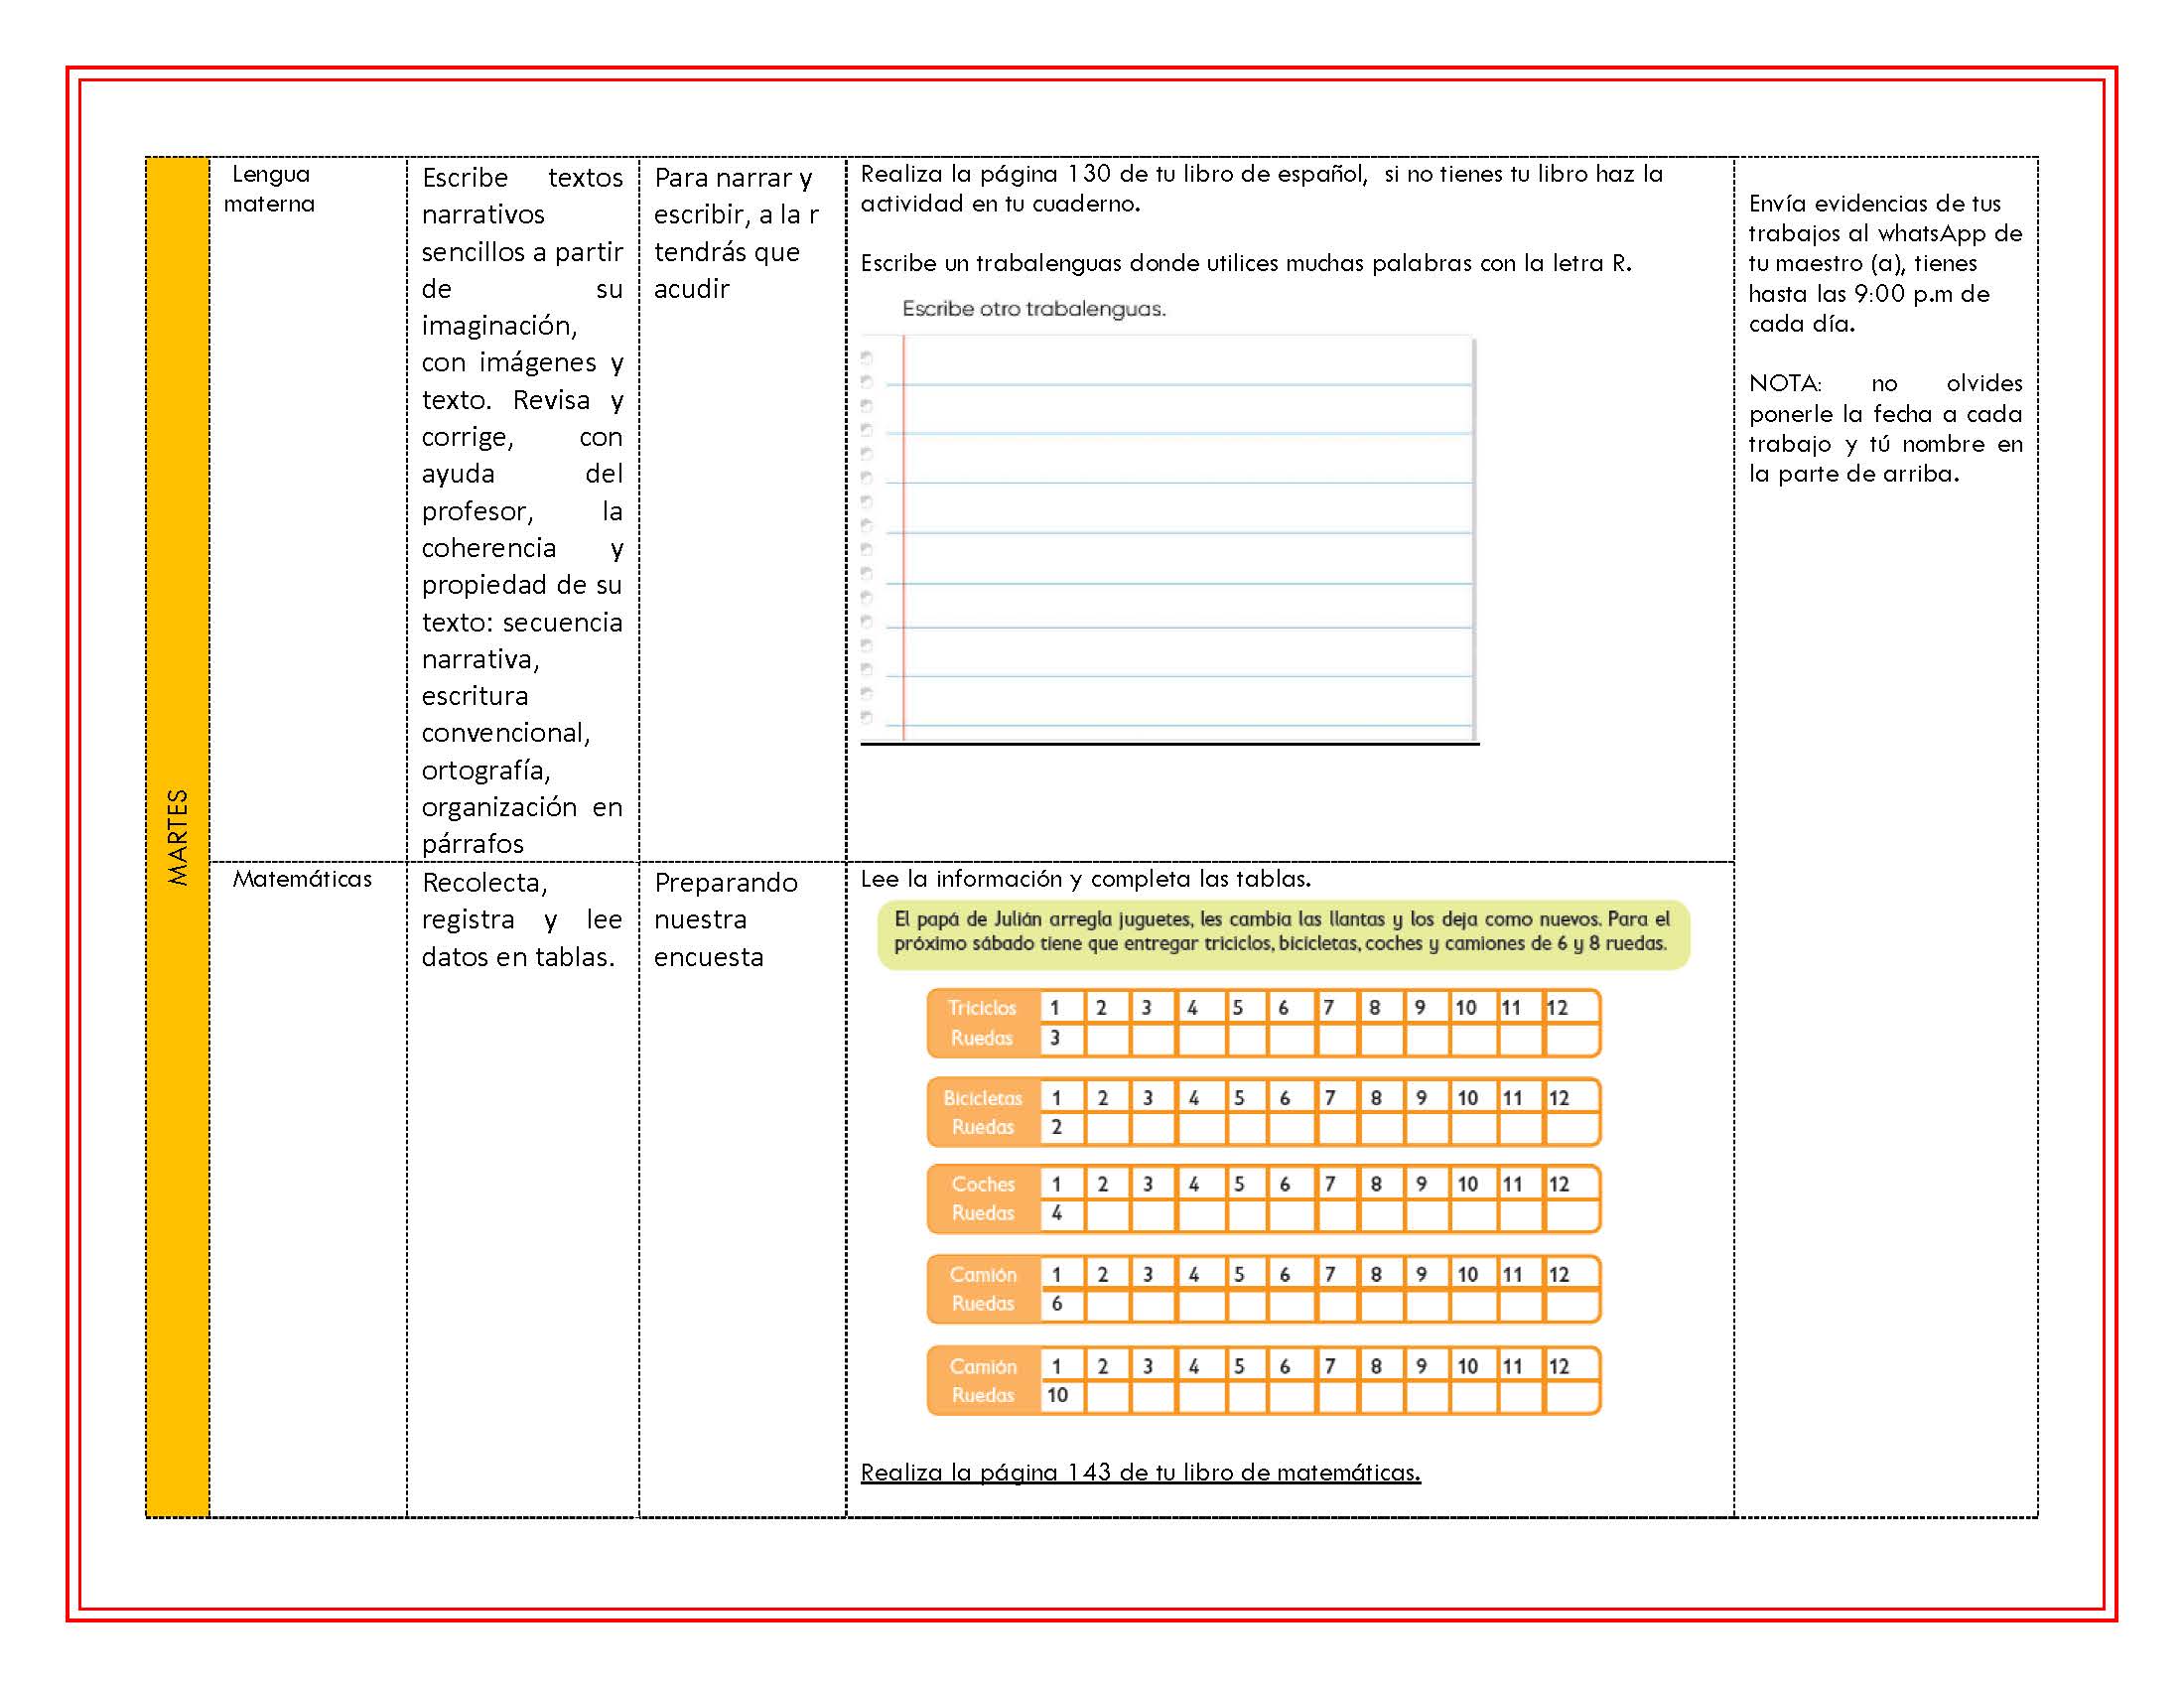
Task: Click the Ruedas cell showing value 10
Action: 1061,1395
